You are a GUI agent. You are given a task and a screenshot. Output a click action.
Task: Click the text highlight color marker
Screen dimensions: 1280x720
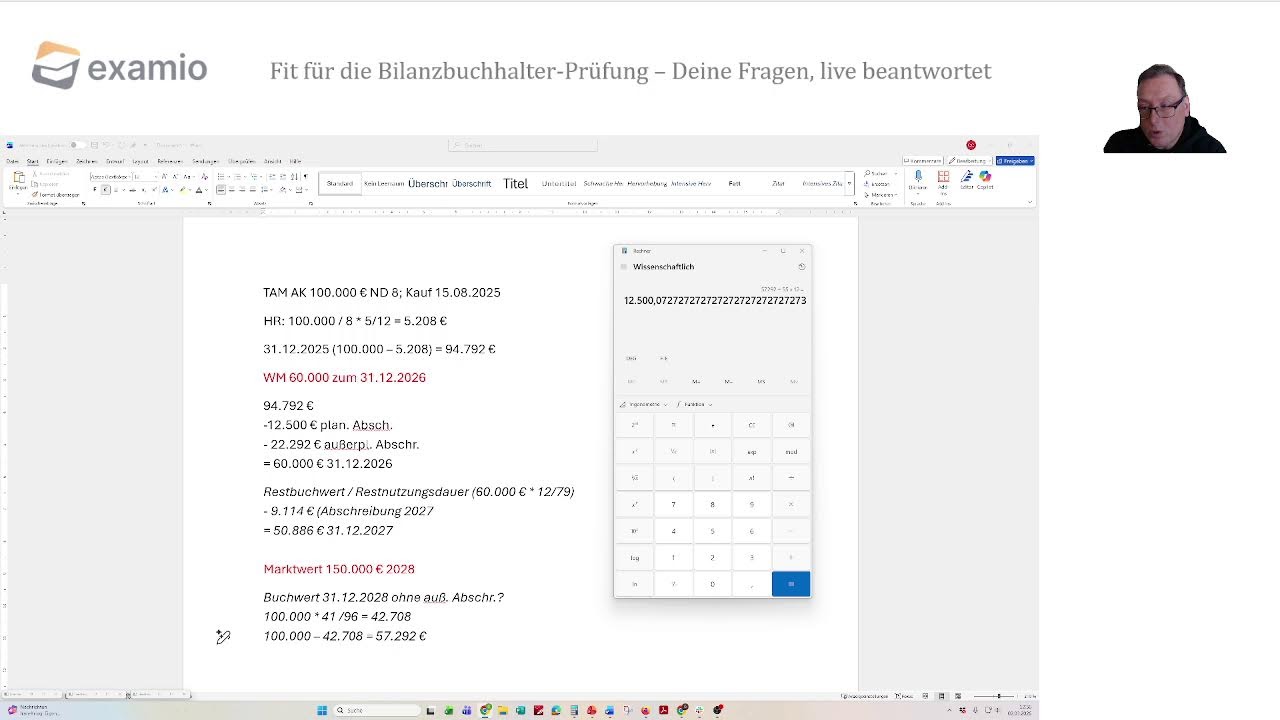point(183,189)
